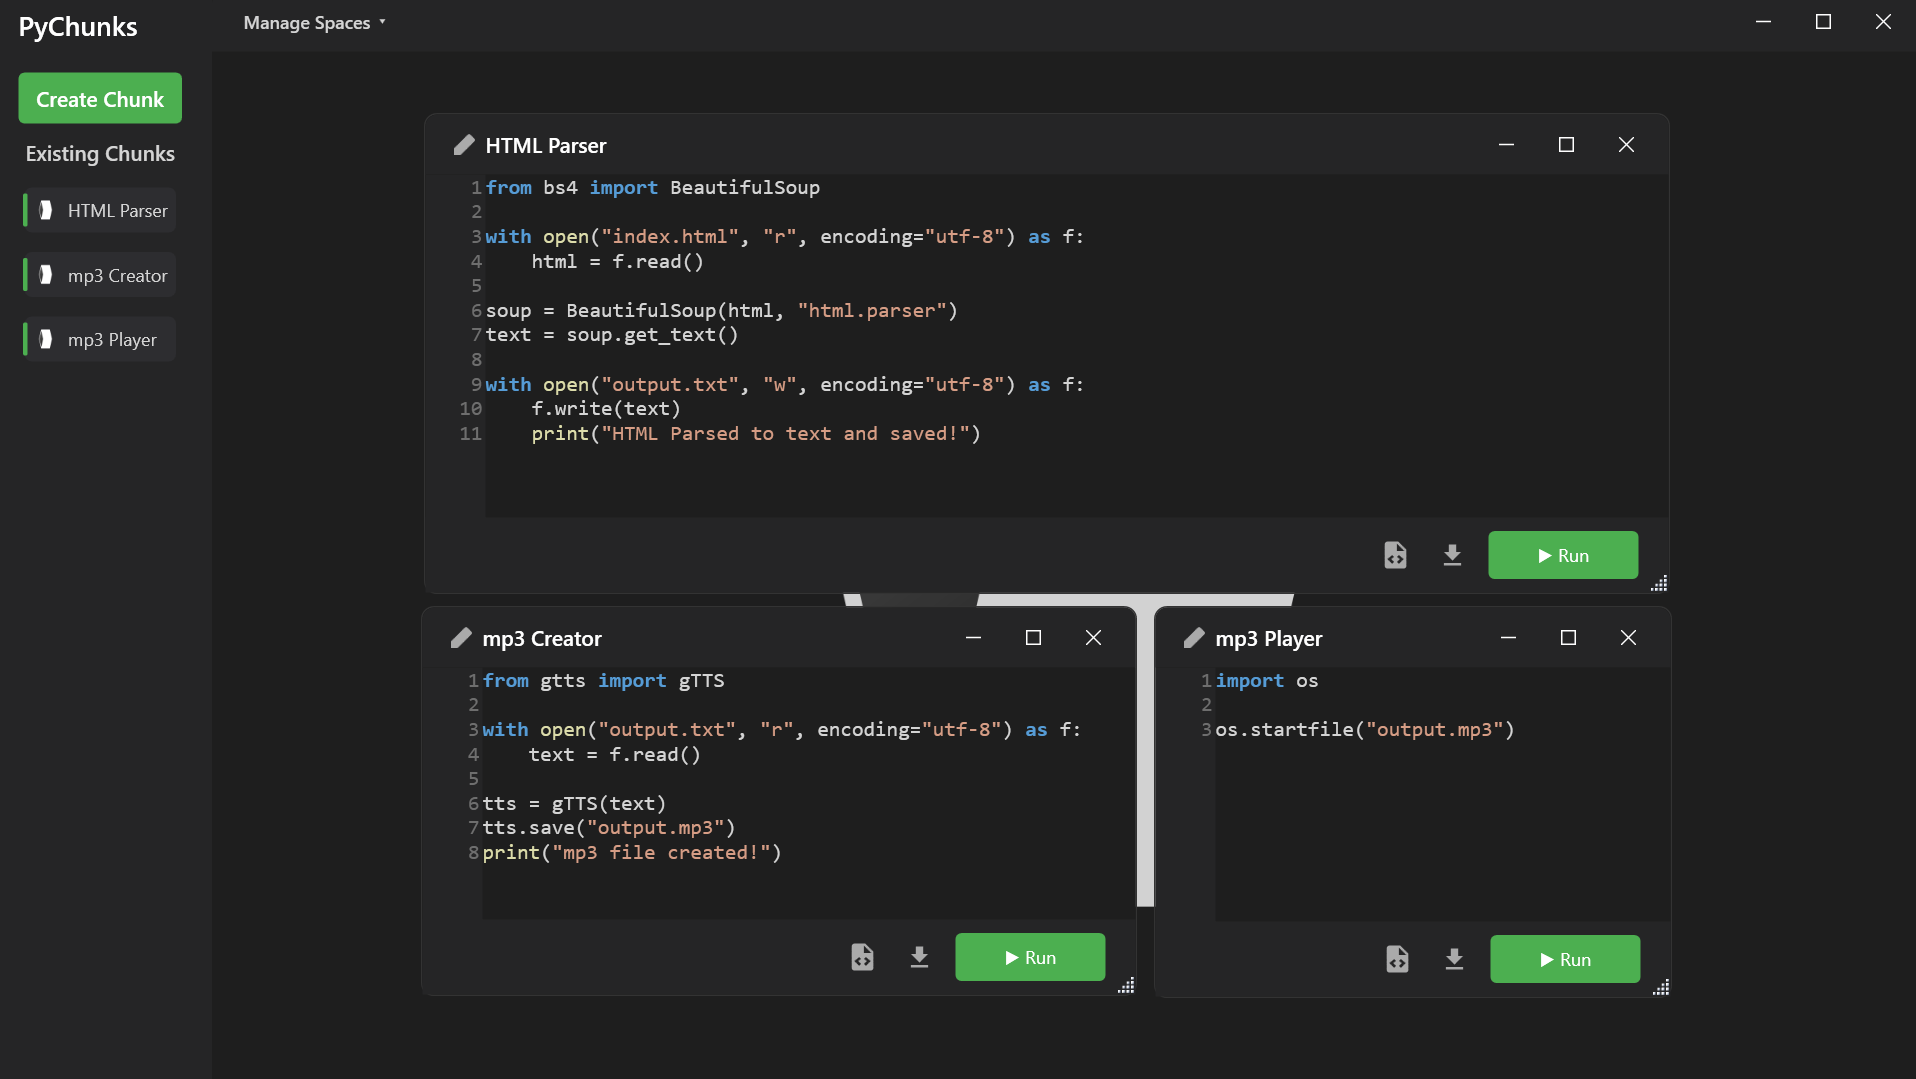The width and height of the screenshot is (1916, 1079).
Task: Close the mp3 Creator chunk window
Action: [1093, 638]
